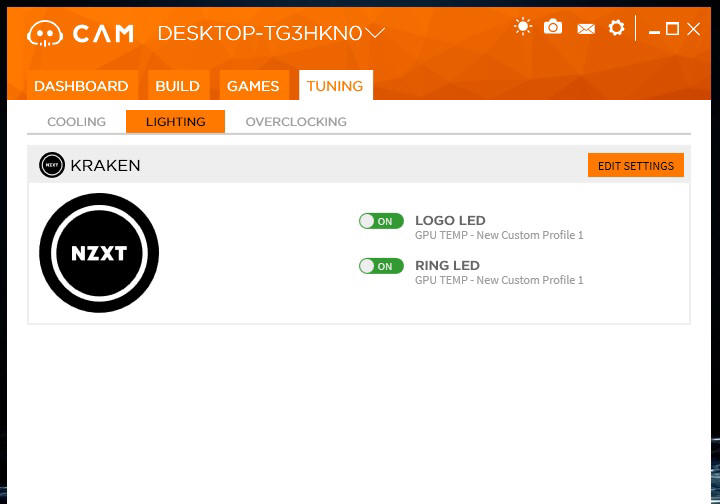Maximize the CAM window
Viewport: 720px width, 504px height.
pyautogui.click(x=672, y=29)
